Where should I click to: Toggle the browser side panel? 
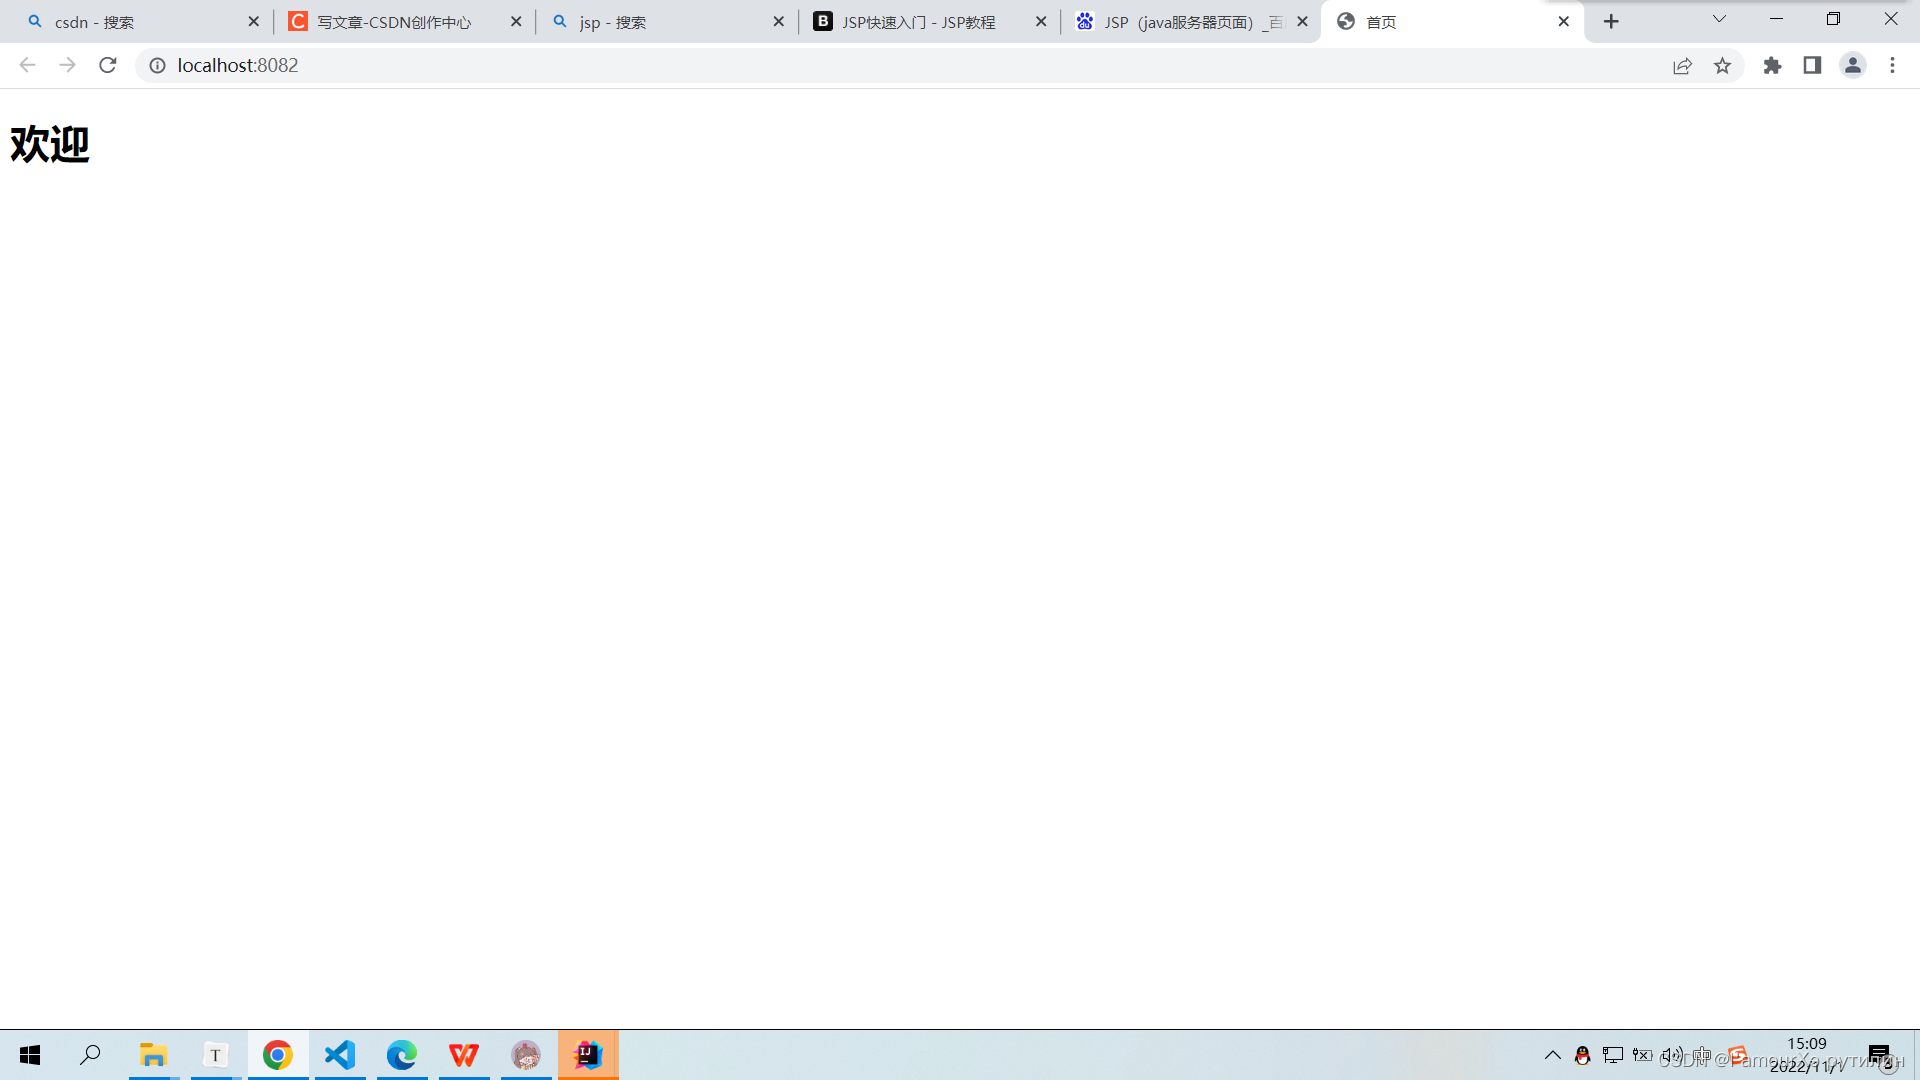coord(1812,65)
